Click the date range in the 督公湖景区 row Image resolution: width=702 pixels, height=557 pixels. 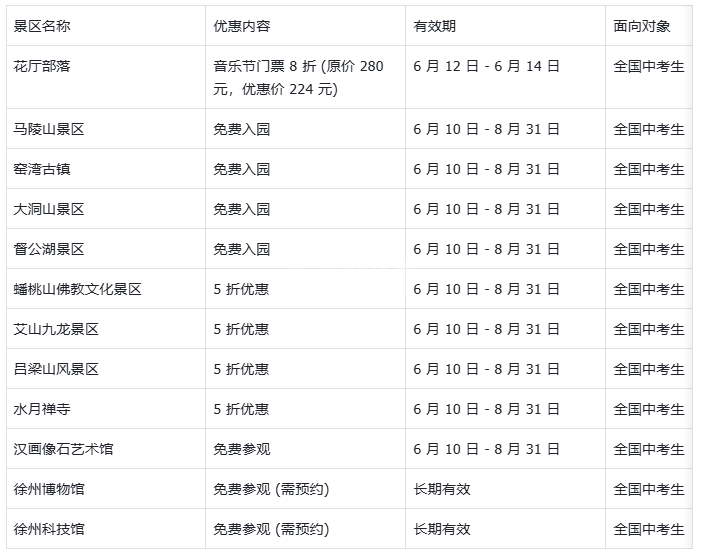point(486,249)
